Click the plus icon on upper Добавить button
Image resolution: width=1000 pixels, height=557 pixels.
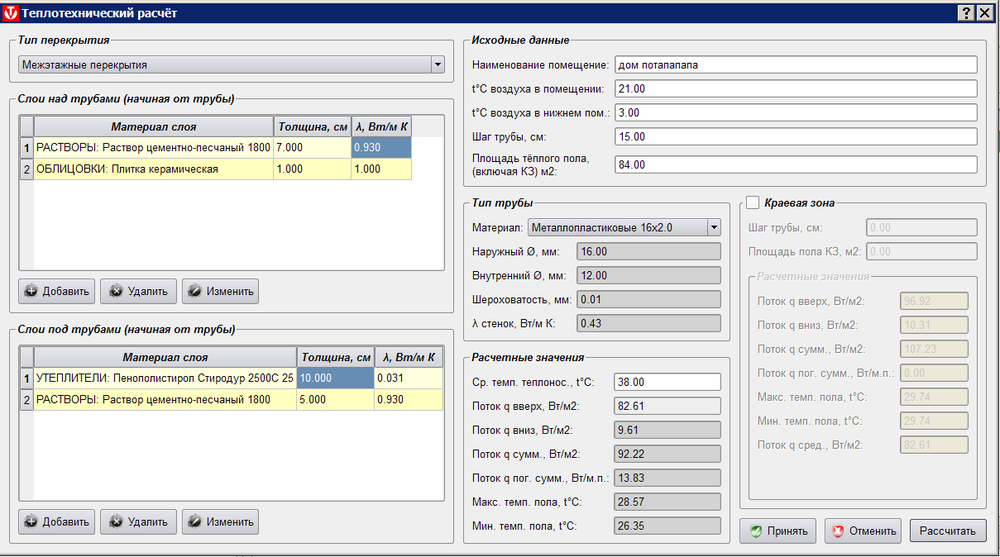30,292
